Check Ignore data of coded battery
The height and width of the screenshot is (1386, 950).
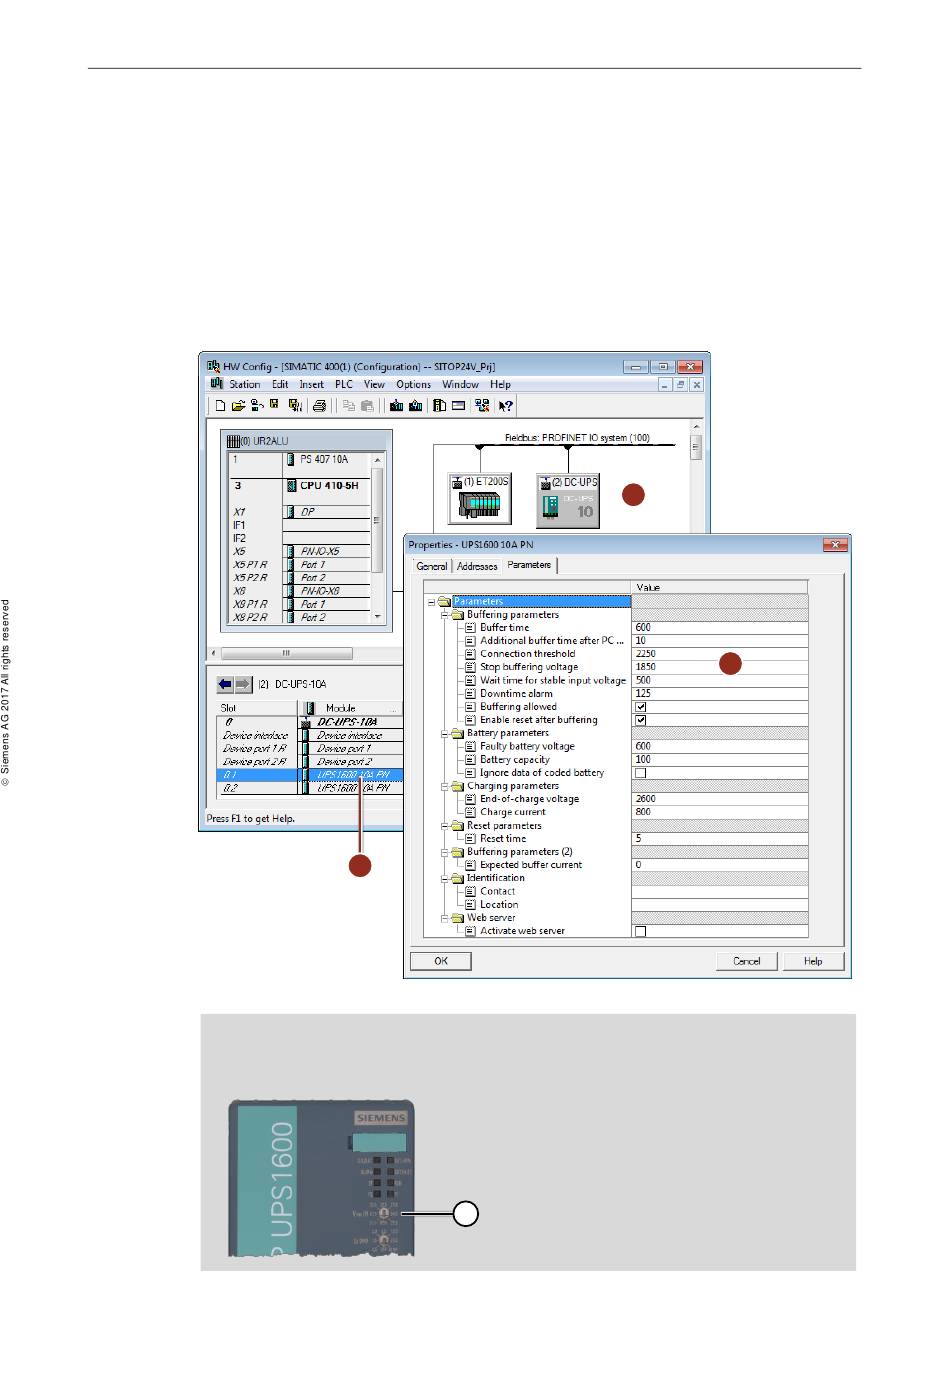[641, 773]
